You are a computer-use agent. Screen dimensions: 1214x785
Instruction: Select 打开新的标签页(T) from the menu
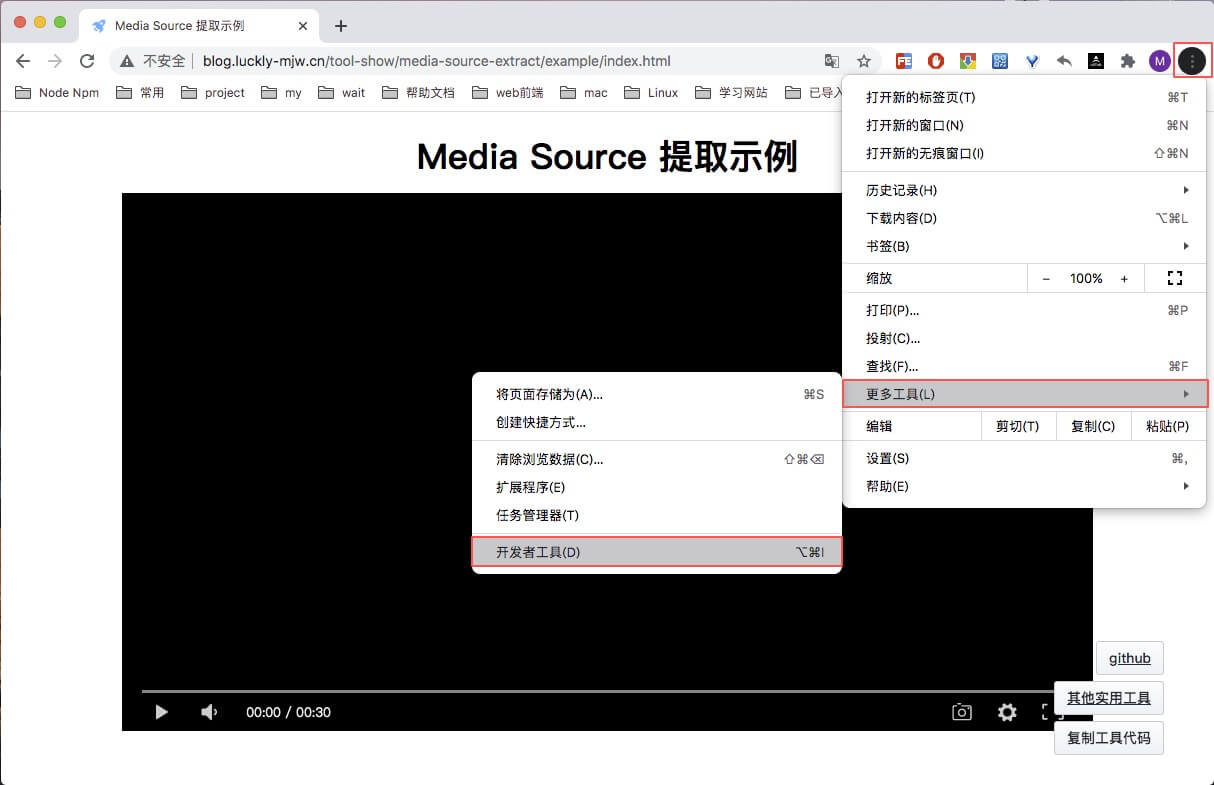(x=1024, y=97)
